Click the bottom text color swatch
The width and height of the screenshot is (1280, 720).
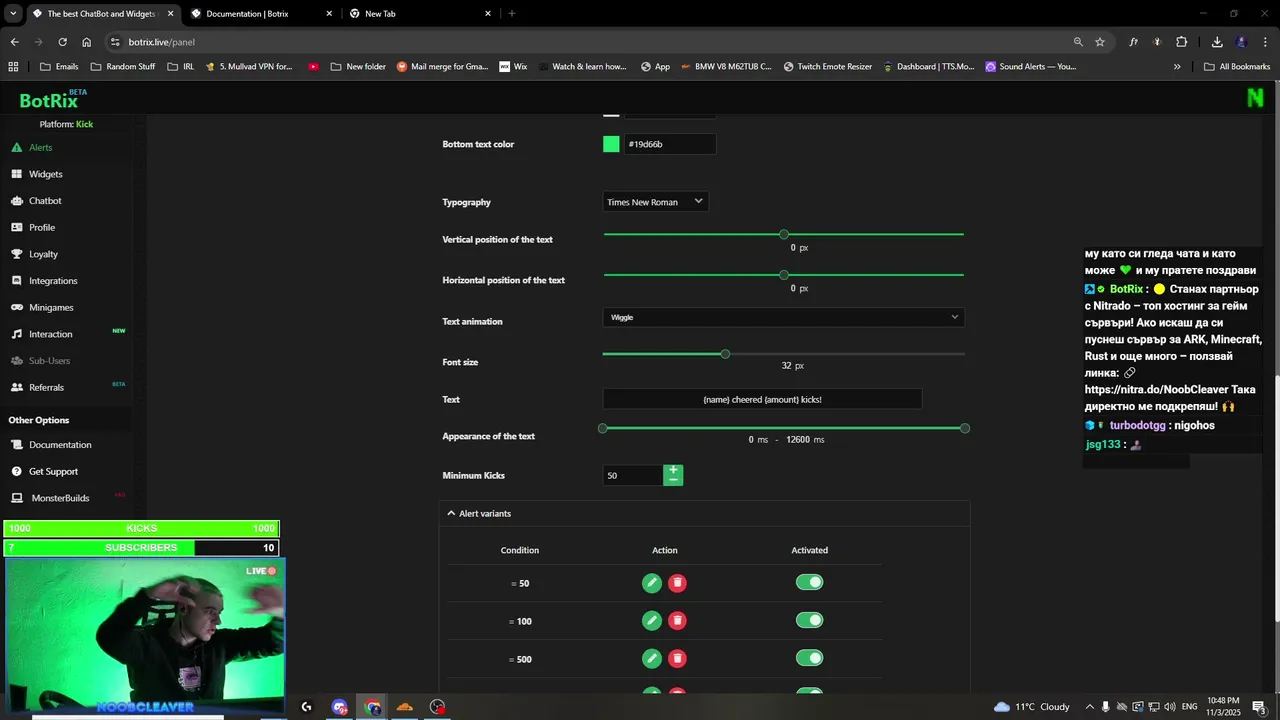click(x=611, y=144)
